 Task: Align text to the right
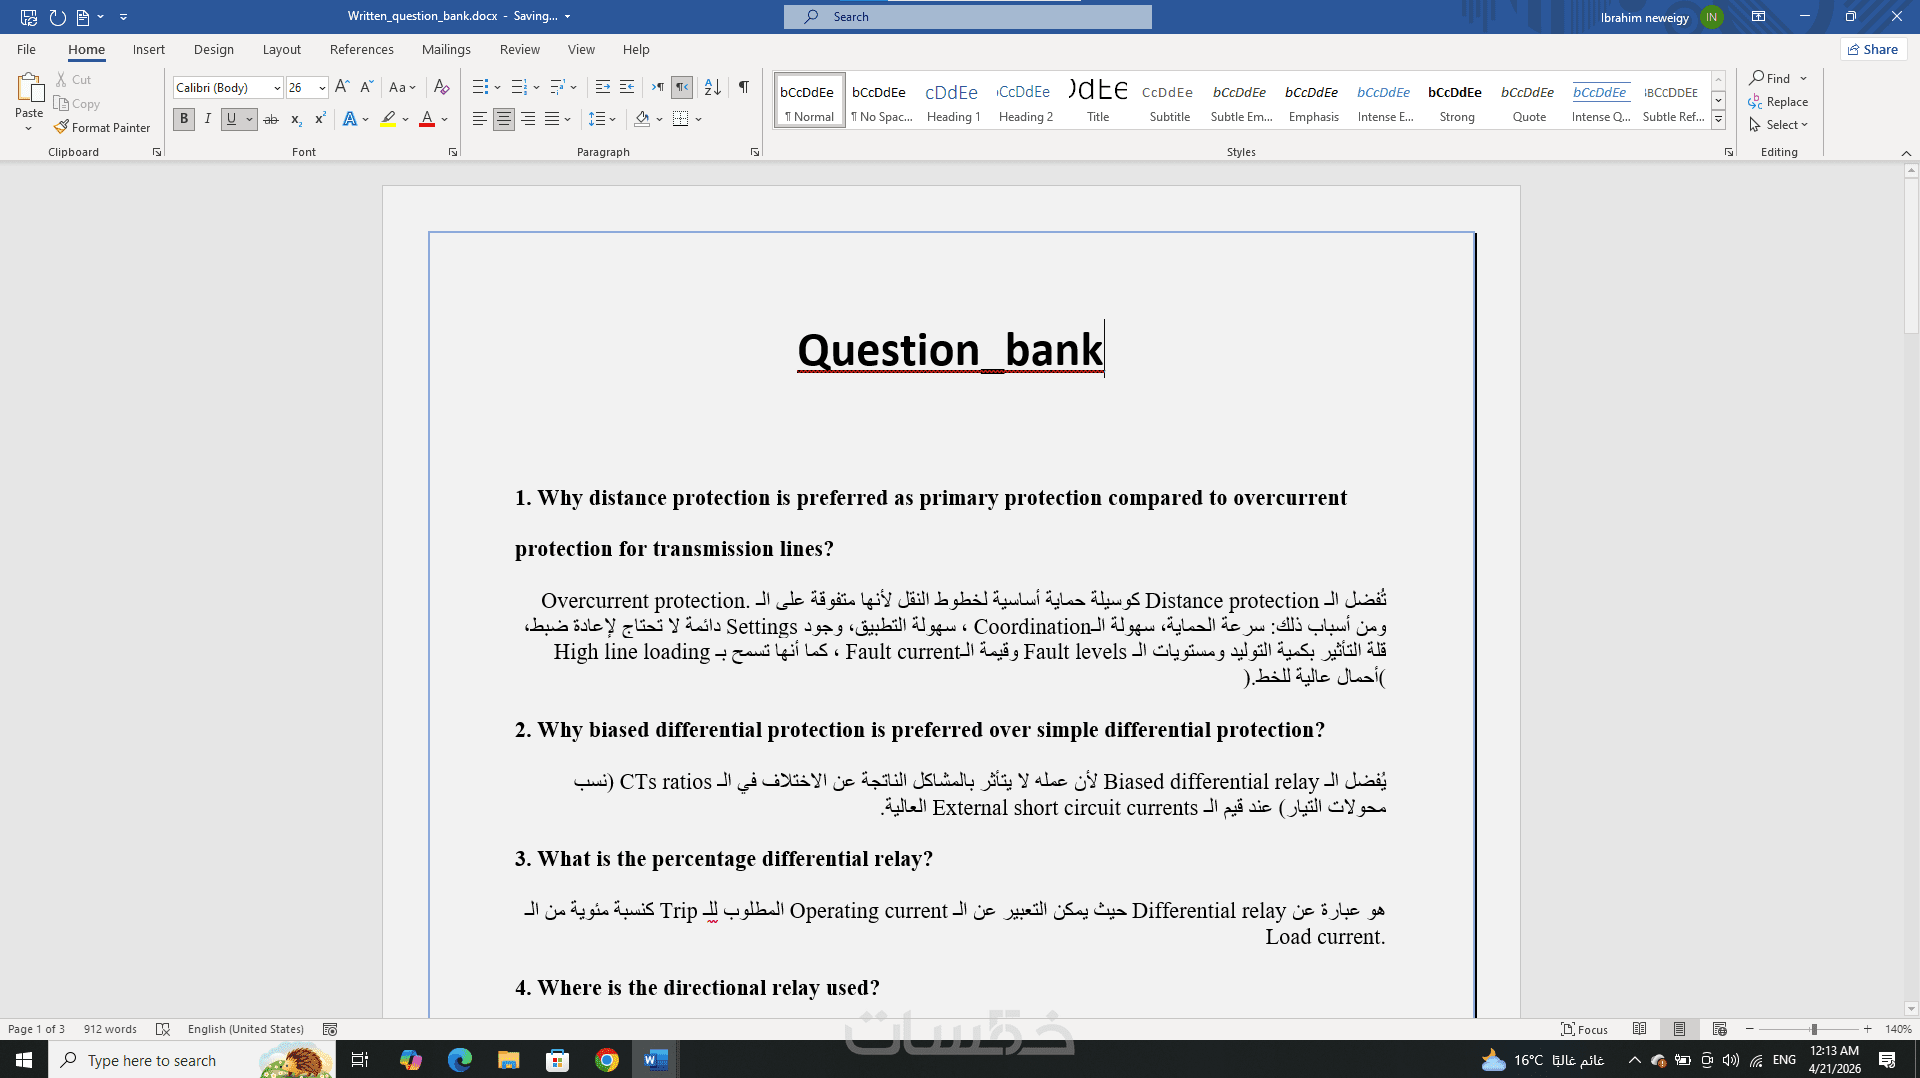528,119
